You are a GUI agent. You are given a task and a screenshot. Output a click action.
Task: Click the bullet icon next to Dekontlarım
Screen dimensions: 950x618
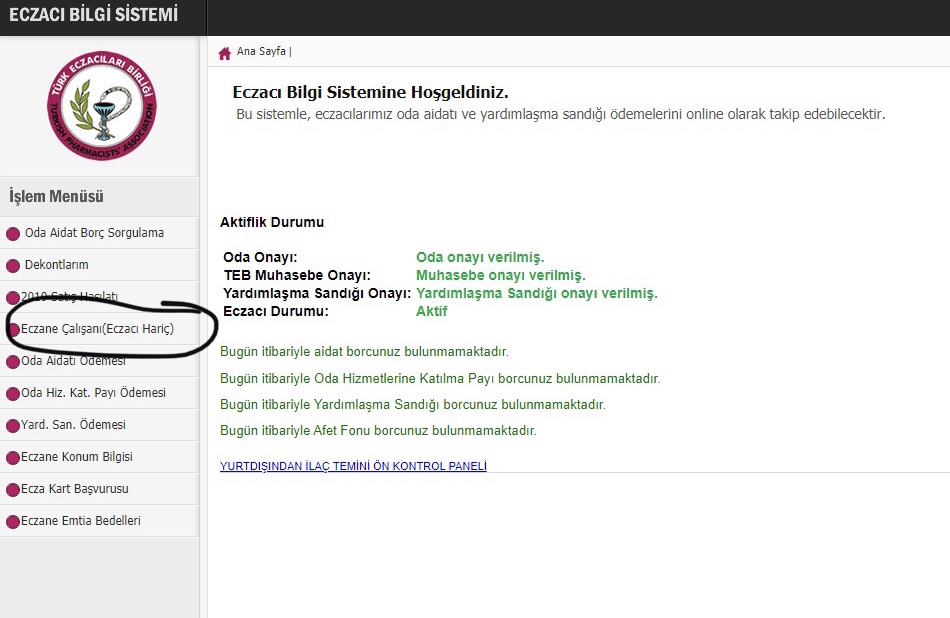coord(13,266)
